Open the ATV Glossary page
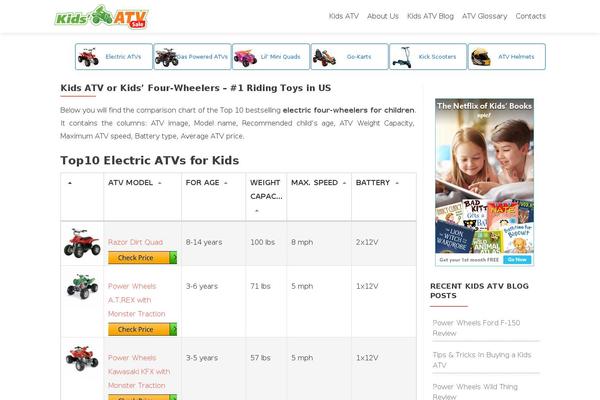This screenshot has width=600, height=400. click(x=484, y=16)
